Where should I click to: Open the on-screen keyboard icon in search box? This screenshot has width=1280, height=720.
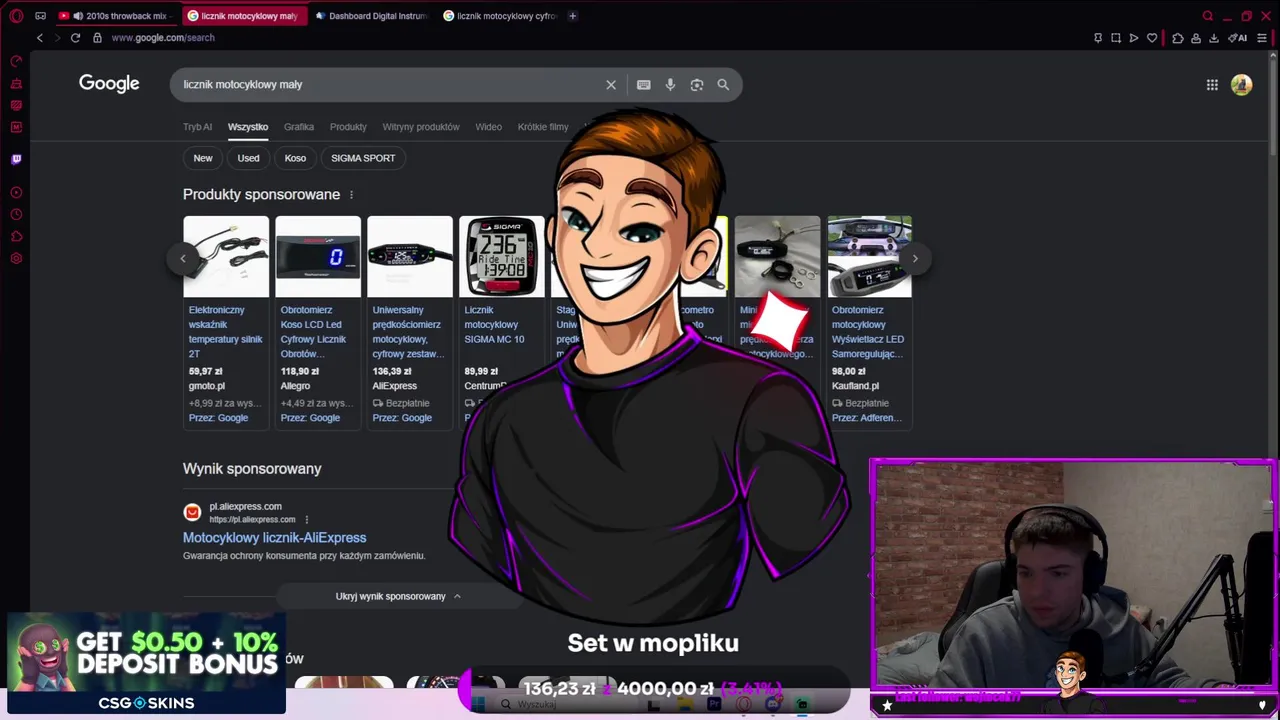(x=644, y=85)
